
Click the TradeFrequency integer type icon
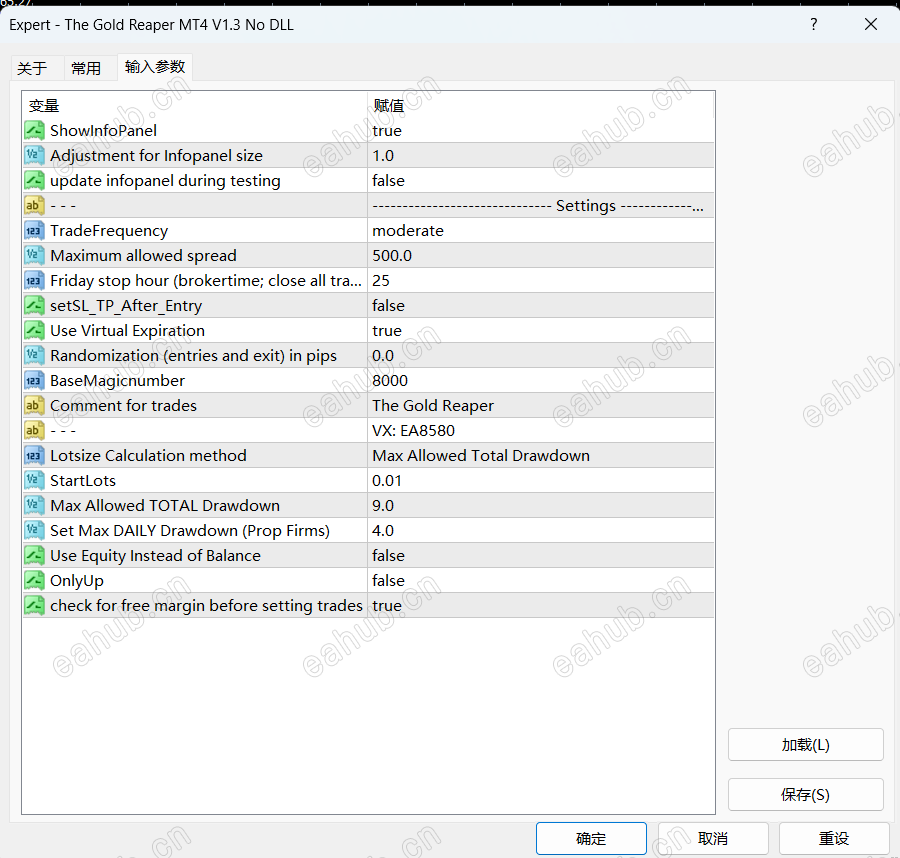click(34, 231)
